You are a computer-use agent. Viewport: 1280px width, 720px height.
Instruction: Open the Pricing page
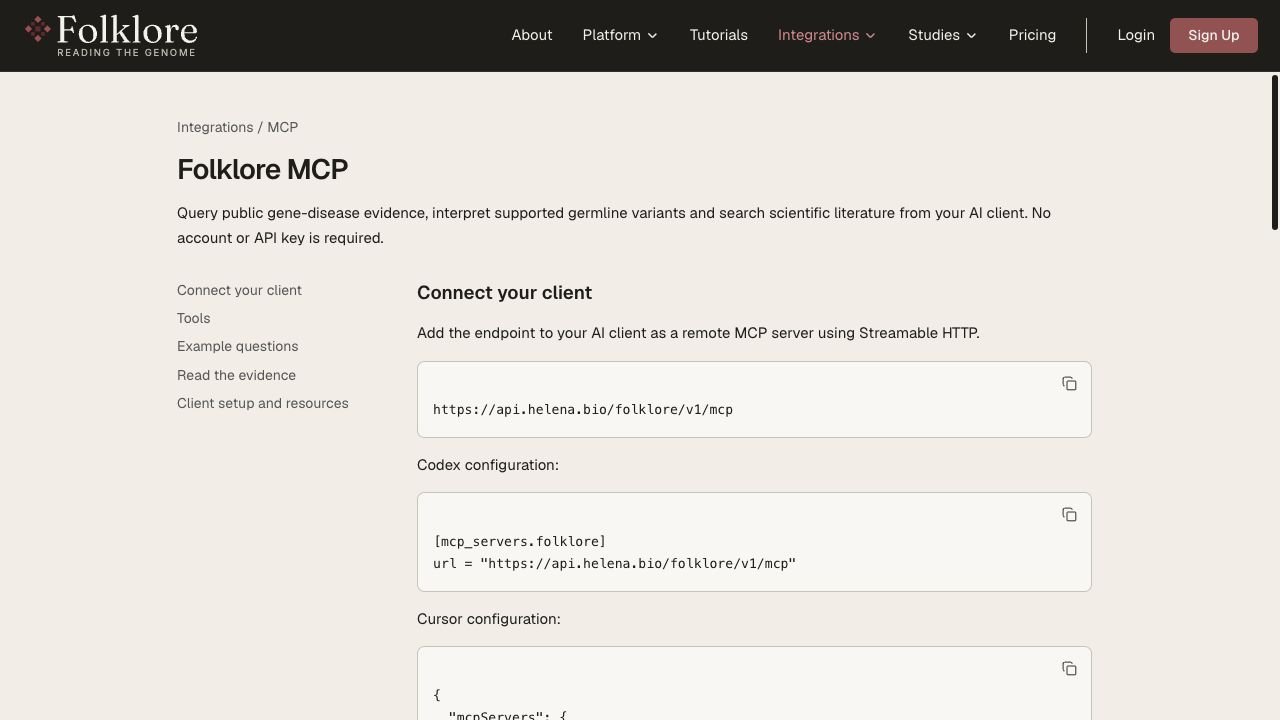(x=1032, y=35)
